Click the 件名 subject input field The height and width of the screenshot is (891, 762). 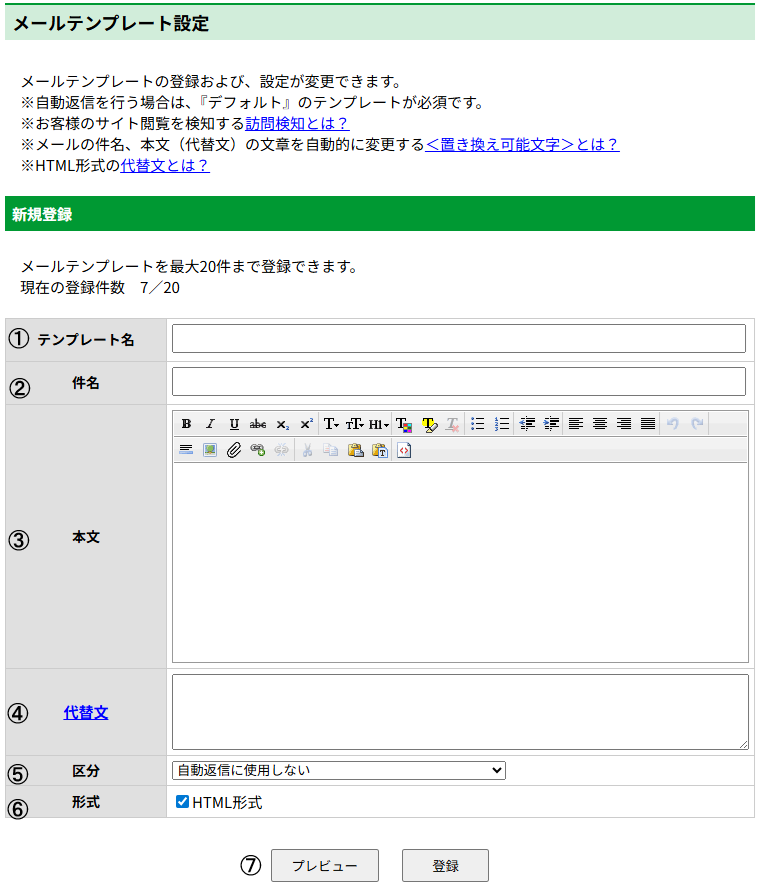tap(459, 382)
